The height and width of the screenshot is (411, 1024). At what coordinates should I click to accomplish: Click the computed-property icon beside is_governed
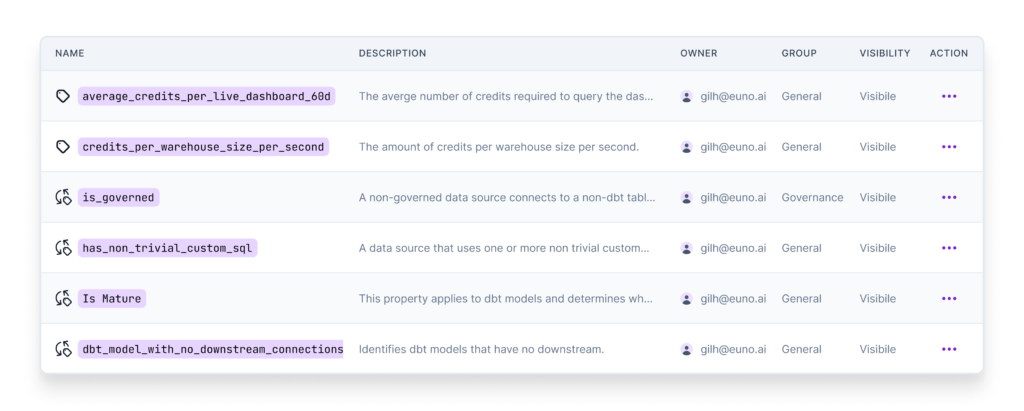[63, 197]
